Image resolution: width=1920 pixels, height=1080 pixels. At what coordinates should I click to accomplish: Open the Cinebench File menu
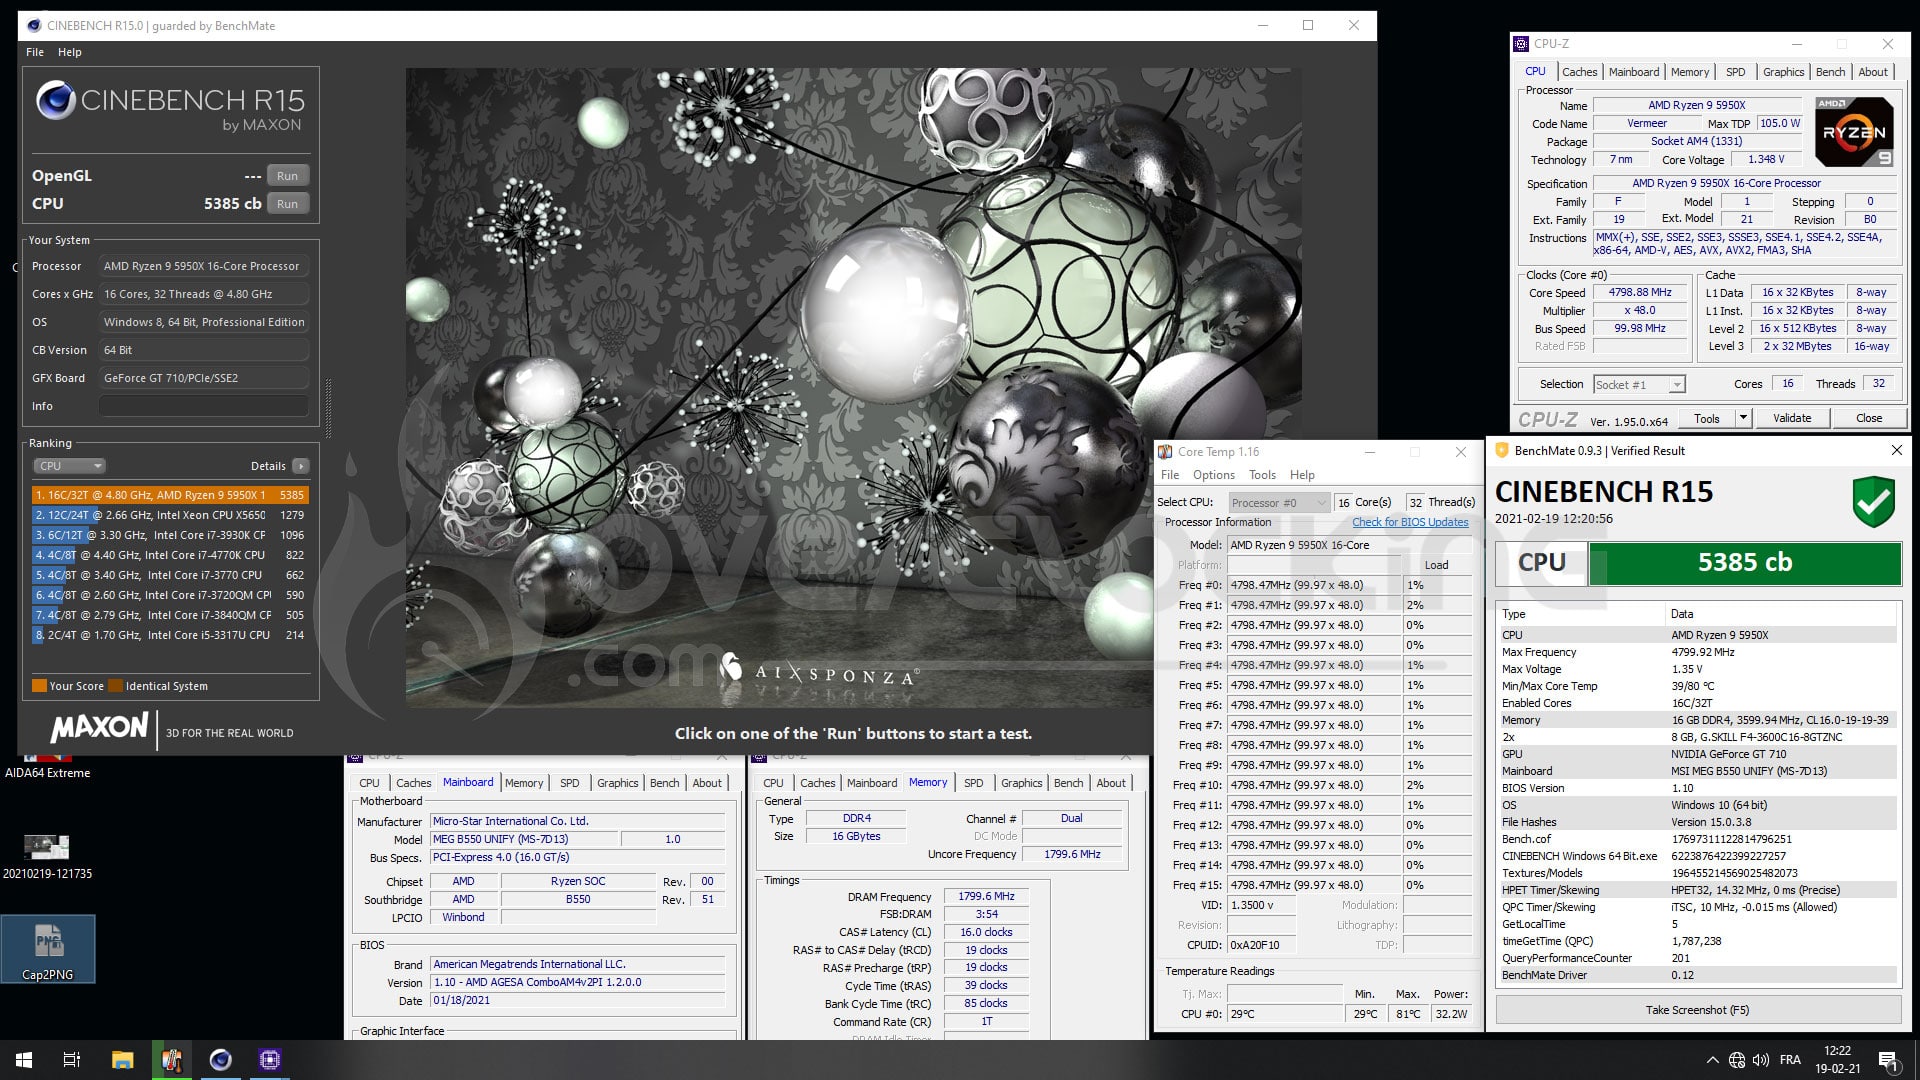coord(35,52)
